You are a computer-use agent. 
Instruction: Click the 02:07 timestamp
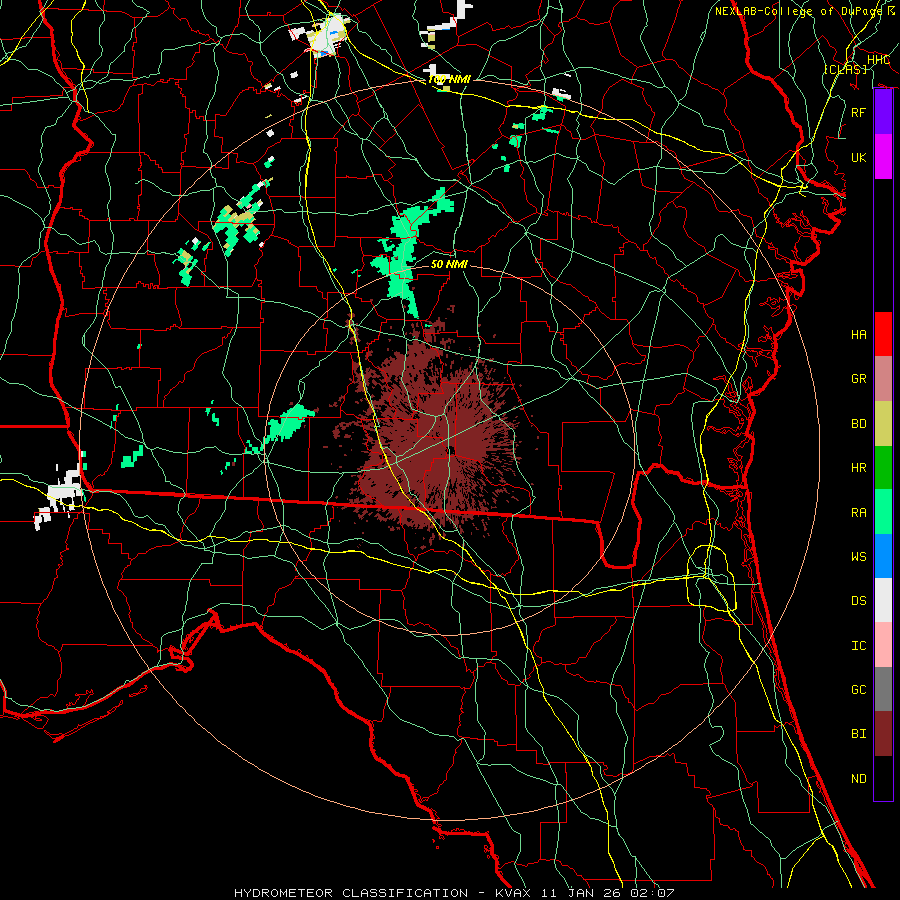click(652, 893)
